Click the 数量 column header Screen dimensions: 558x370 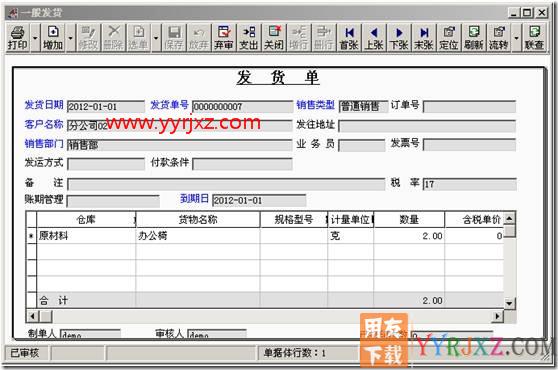click(409, 220)
